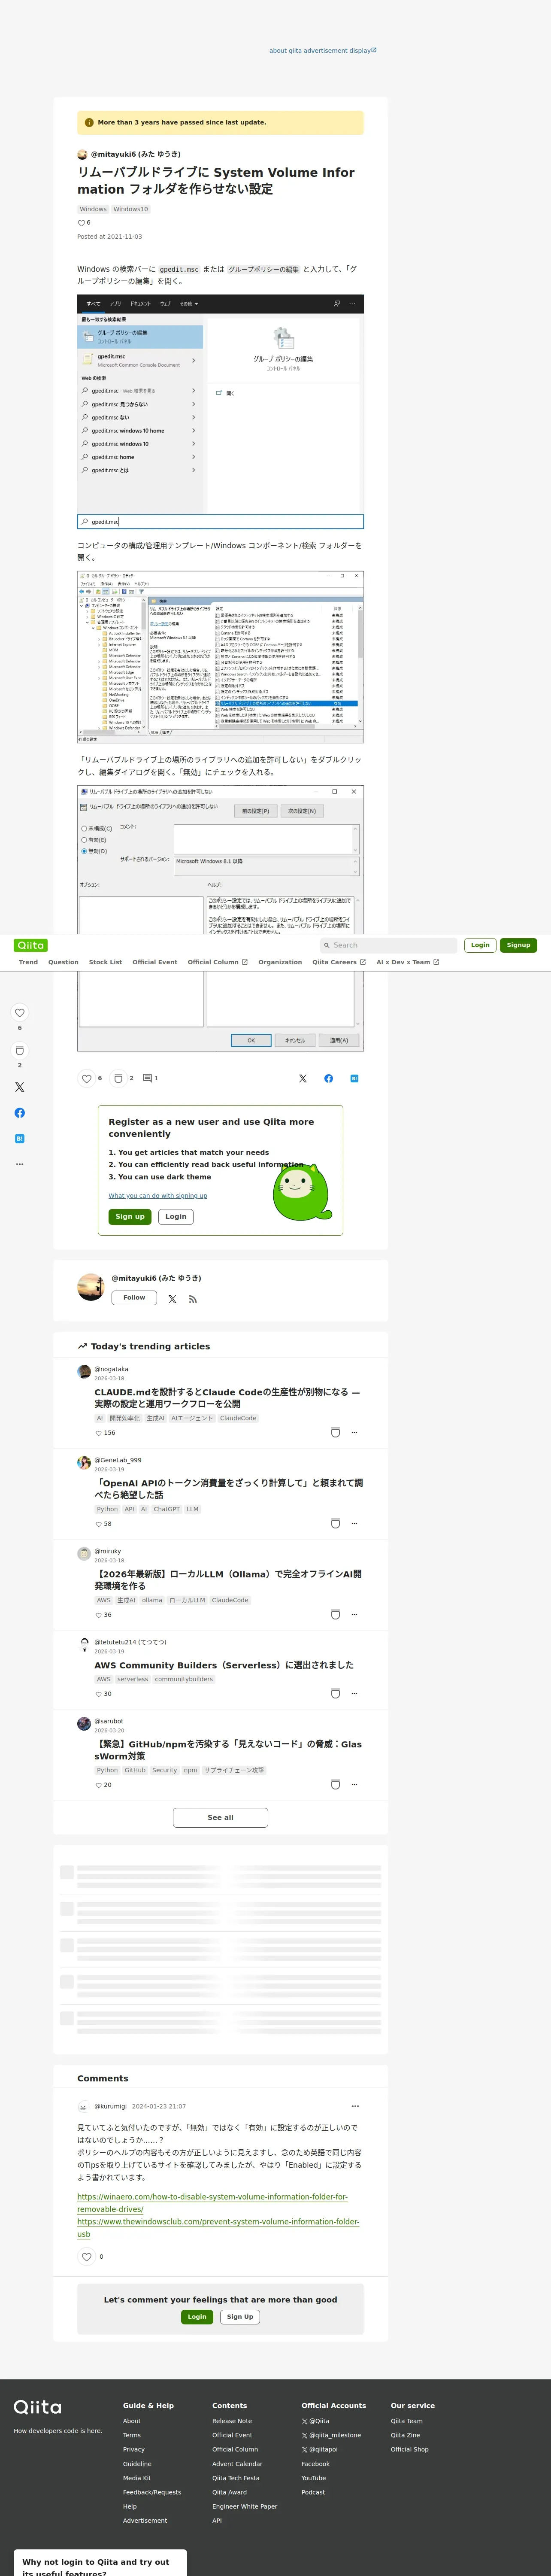The height and width of the screenshot is (2576, 551).
Task: Open the Windows10 tag
Action: click(x=130, y=209)
